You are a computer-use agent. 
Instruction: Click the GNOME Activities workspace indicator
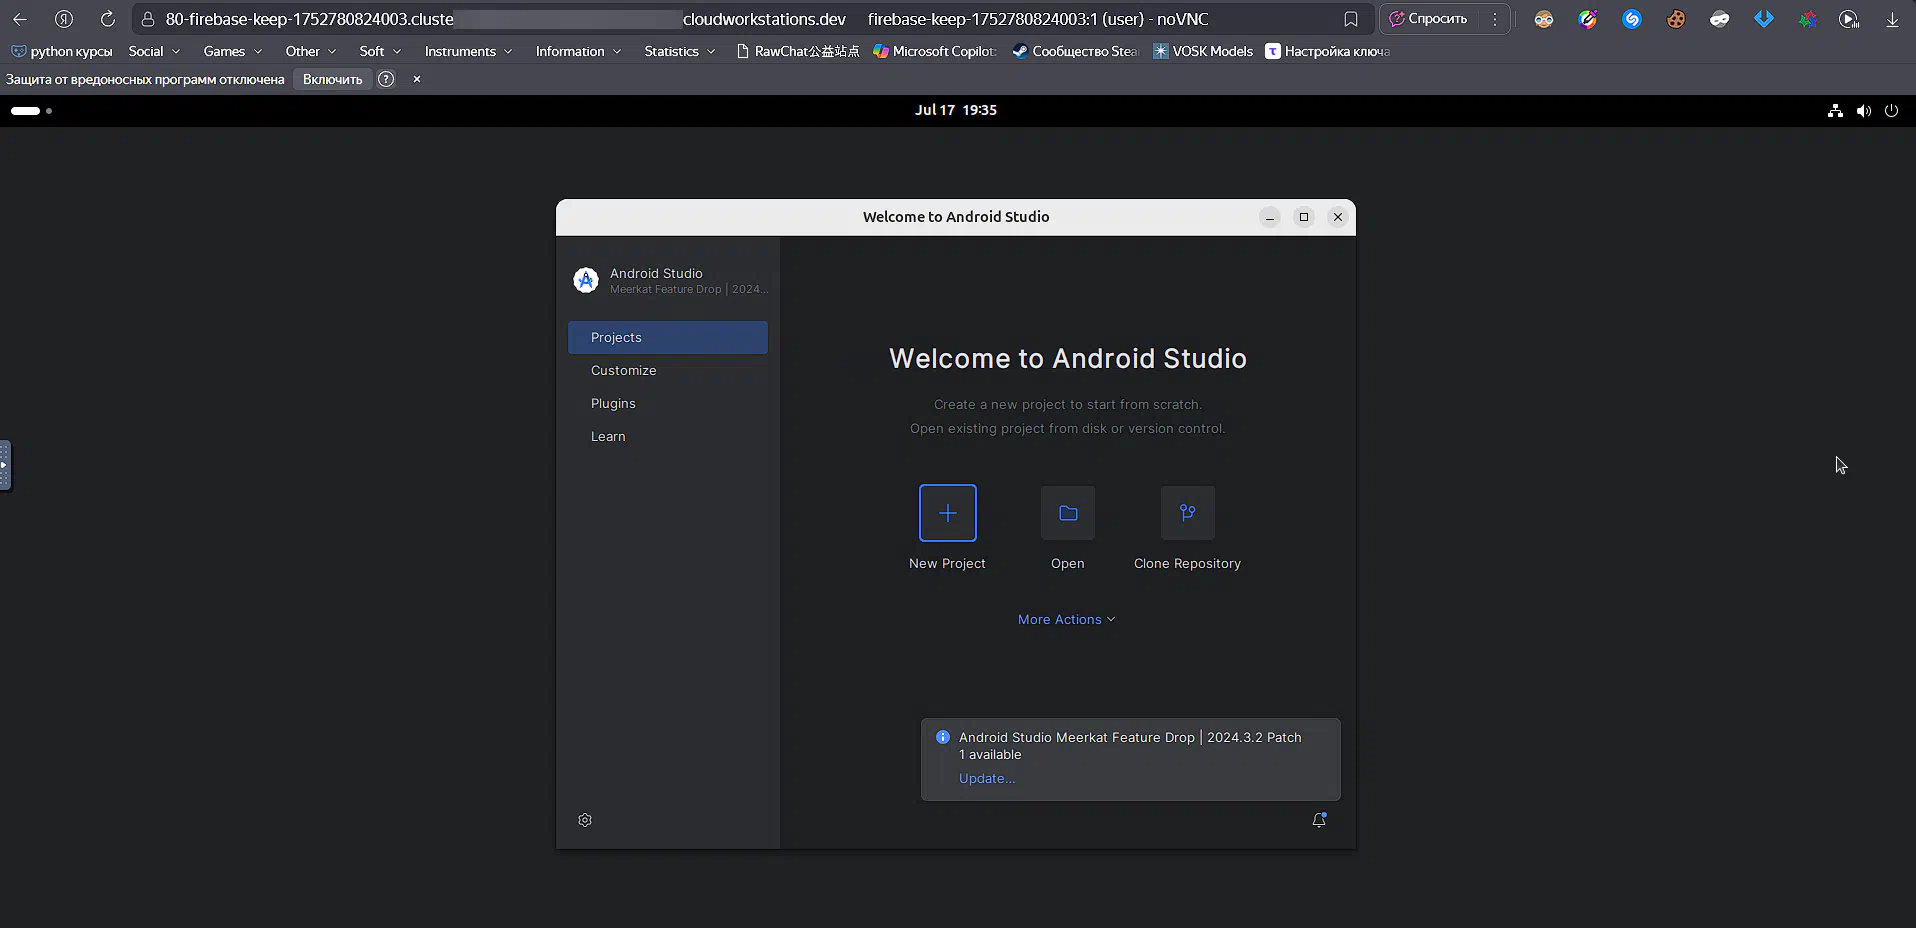point(31,111)
